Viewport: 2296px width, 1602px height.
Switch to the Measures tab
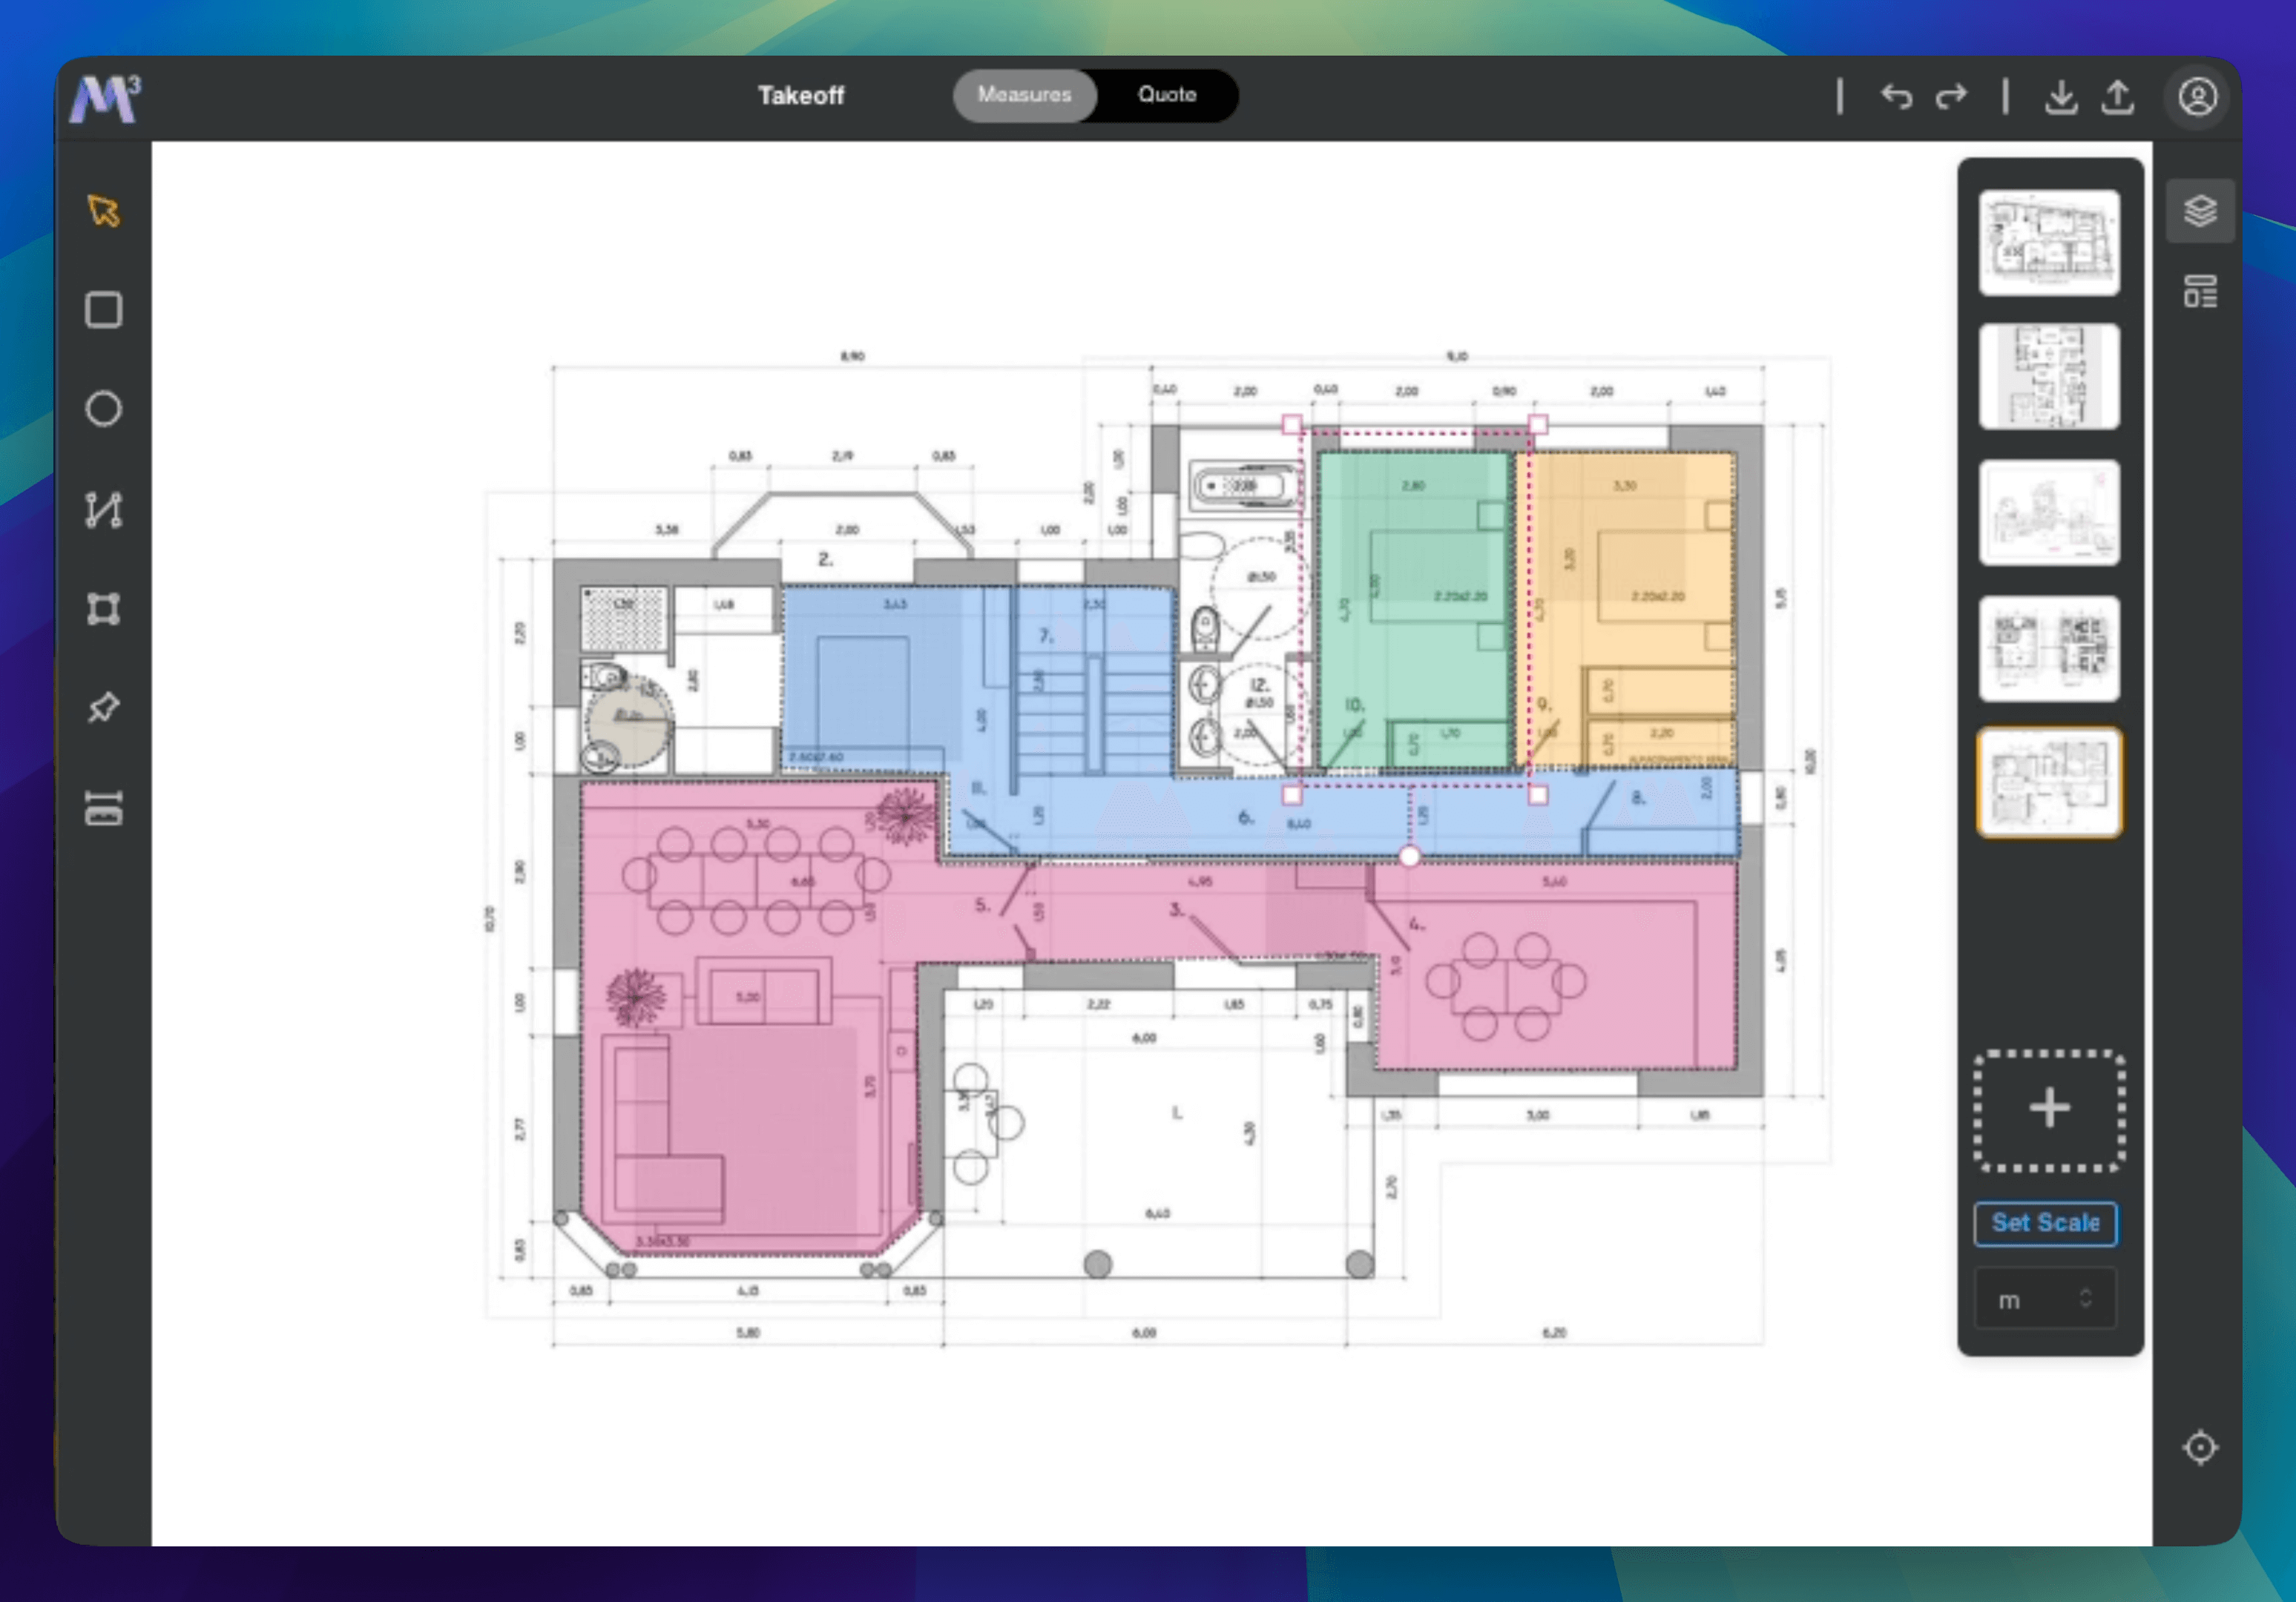[1024, 95]
